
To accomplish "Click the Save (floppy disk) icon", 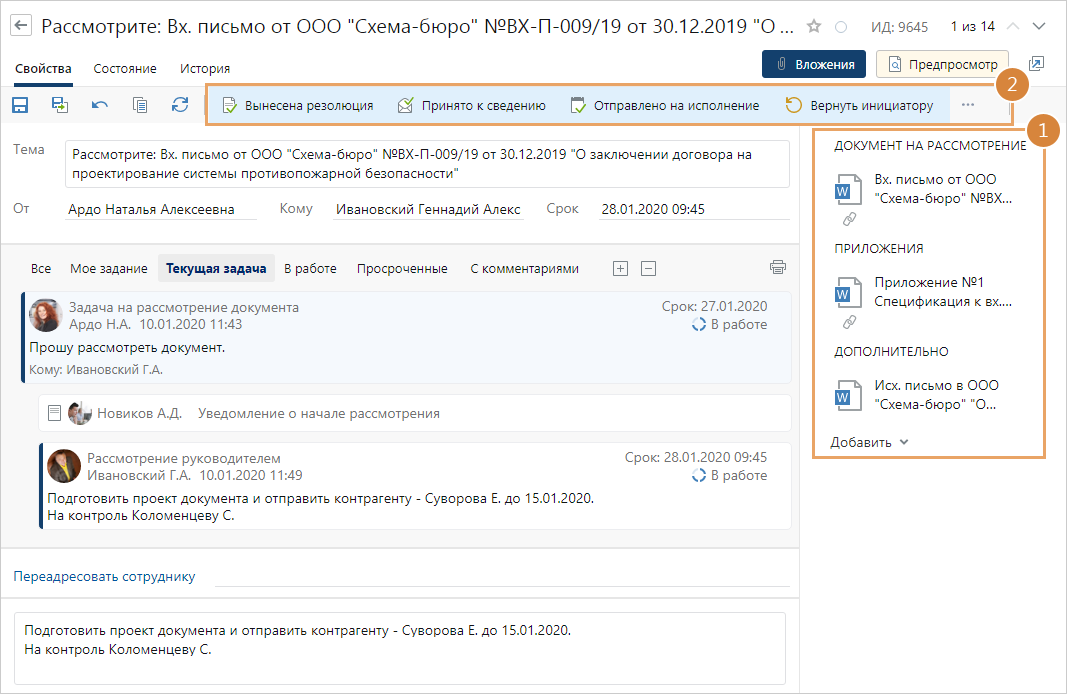I will pyautogui.click(x=20, y=105).
